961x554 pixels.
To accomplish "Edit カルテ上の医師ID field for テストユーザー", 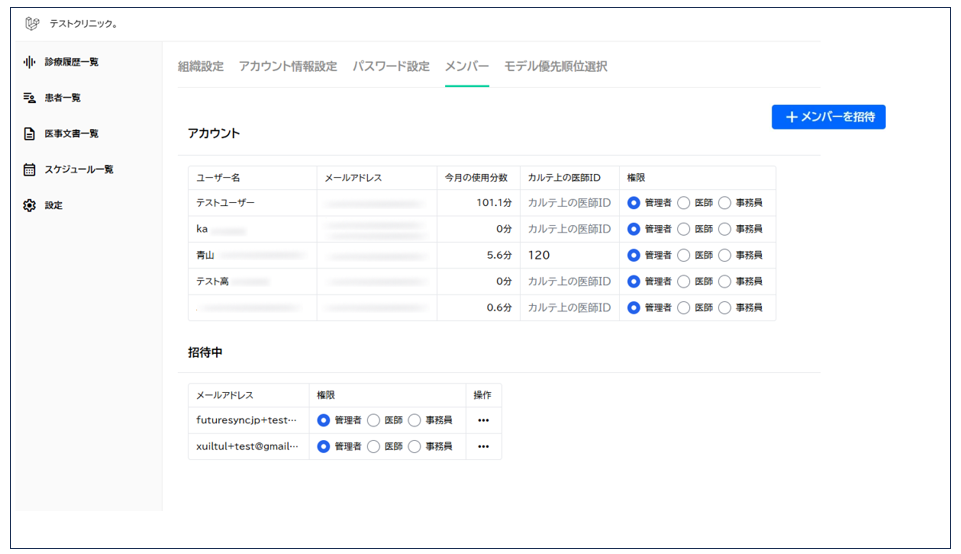I will pos(569,203).
